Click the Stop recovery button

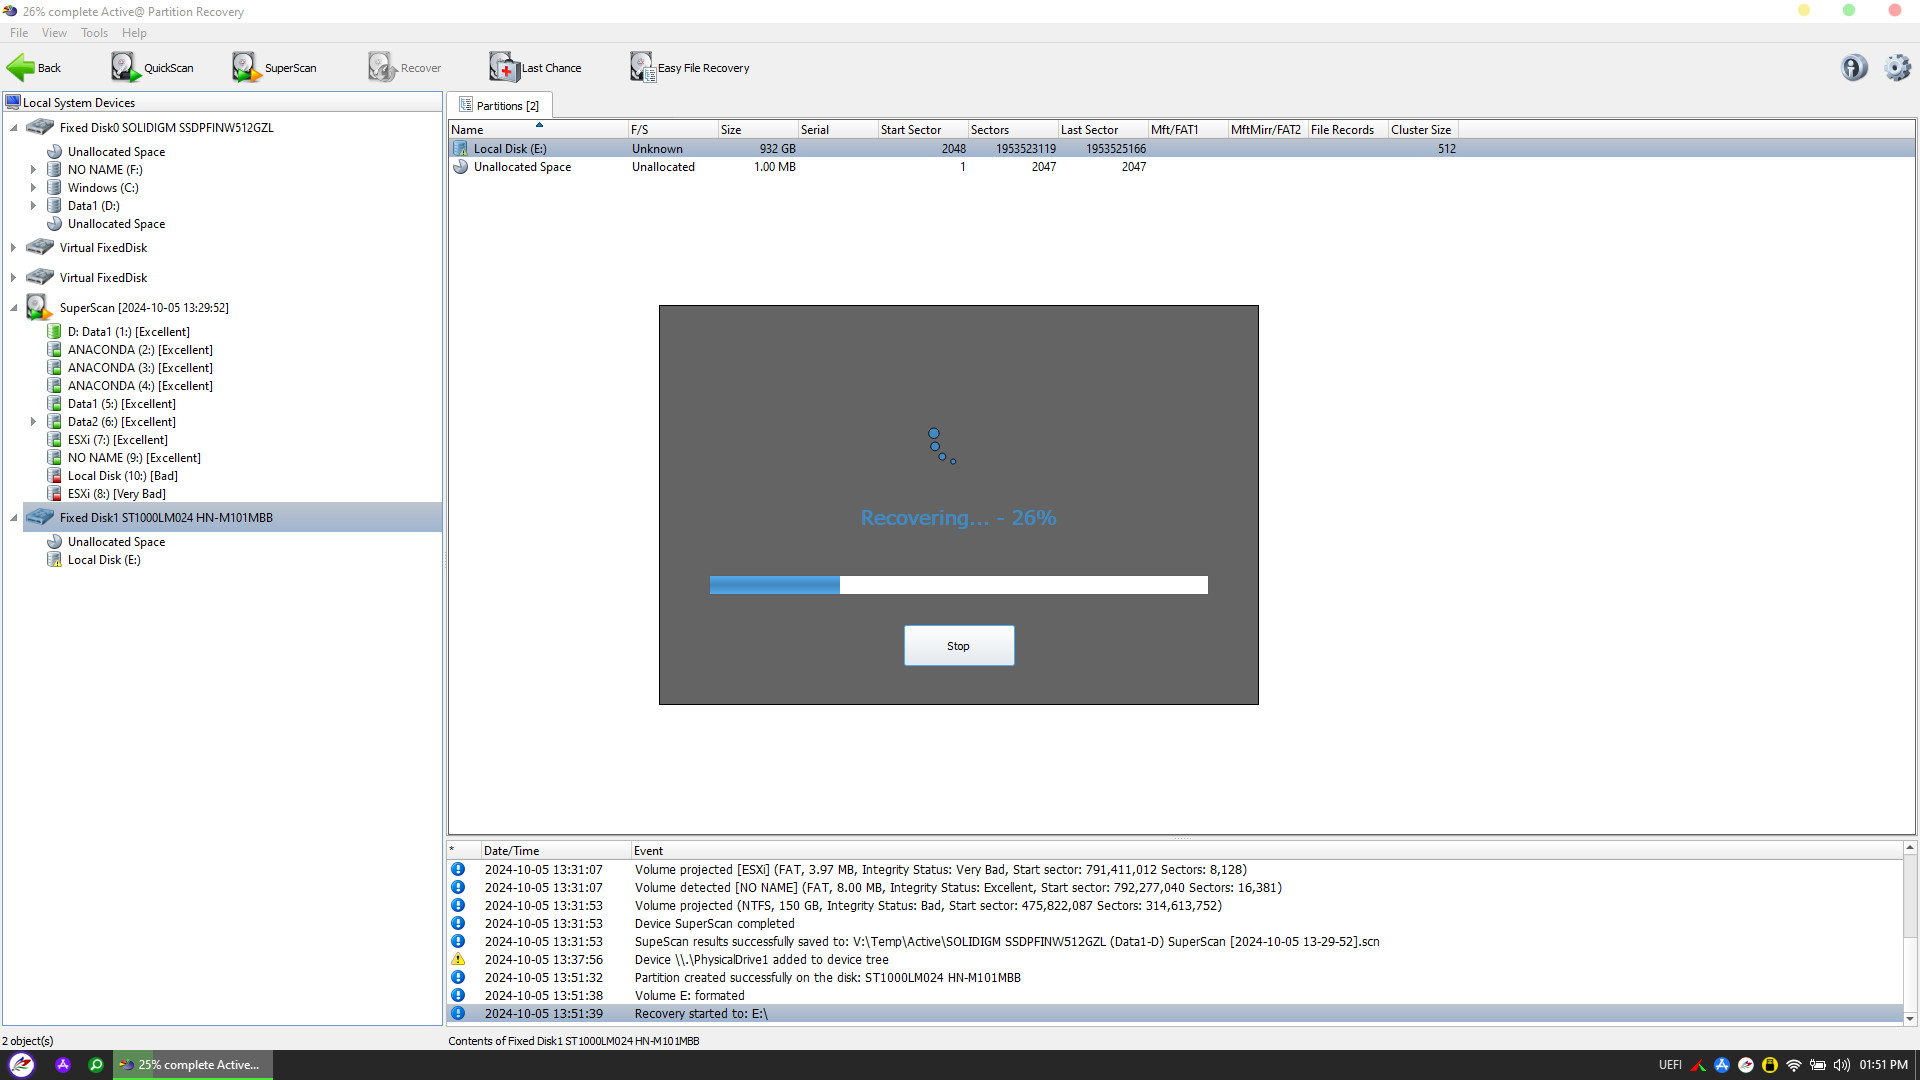959,645
